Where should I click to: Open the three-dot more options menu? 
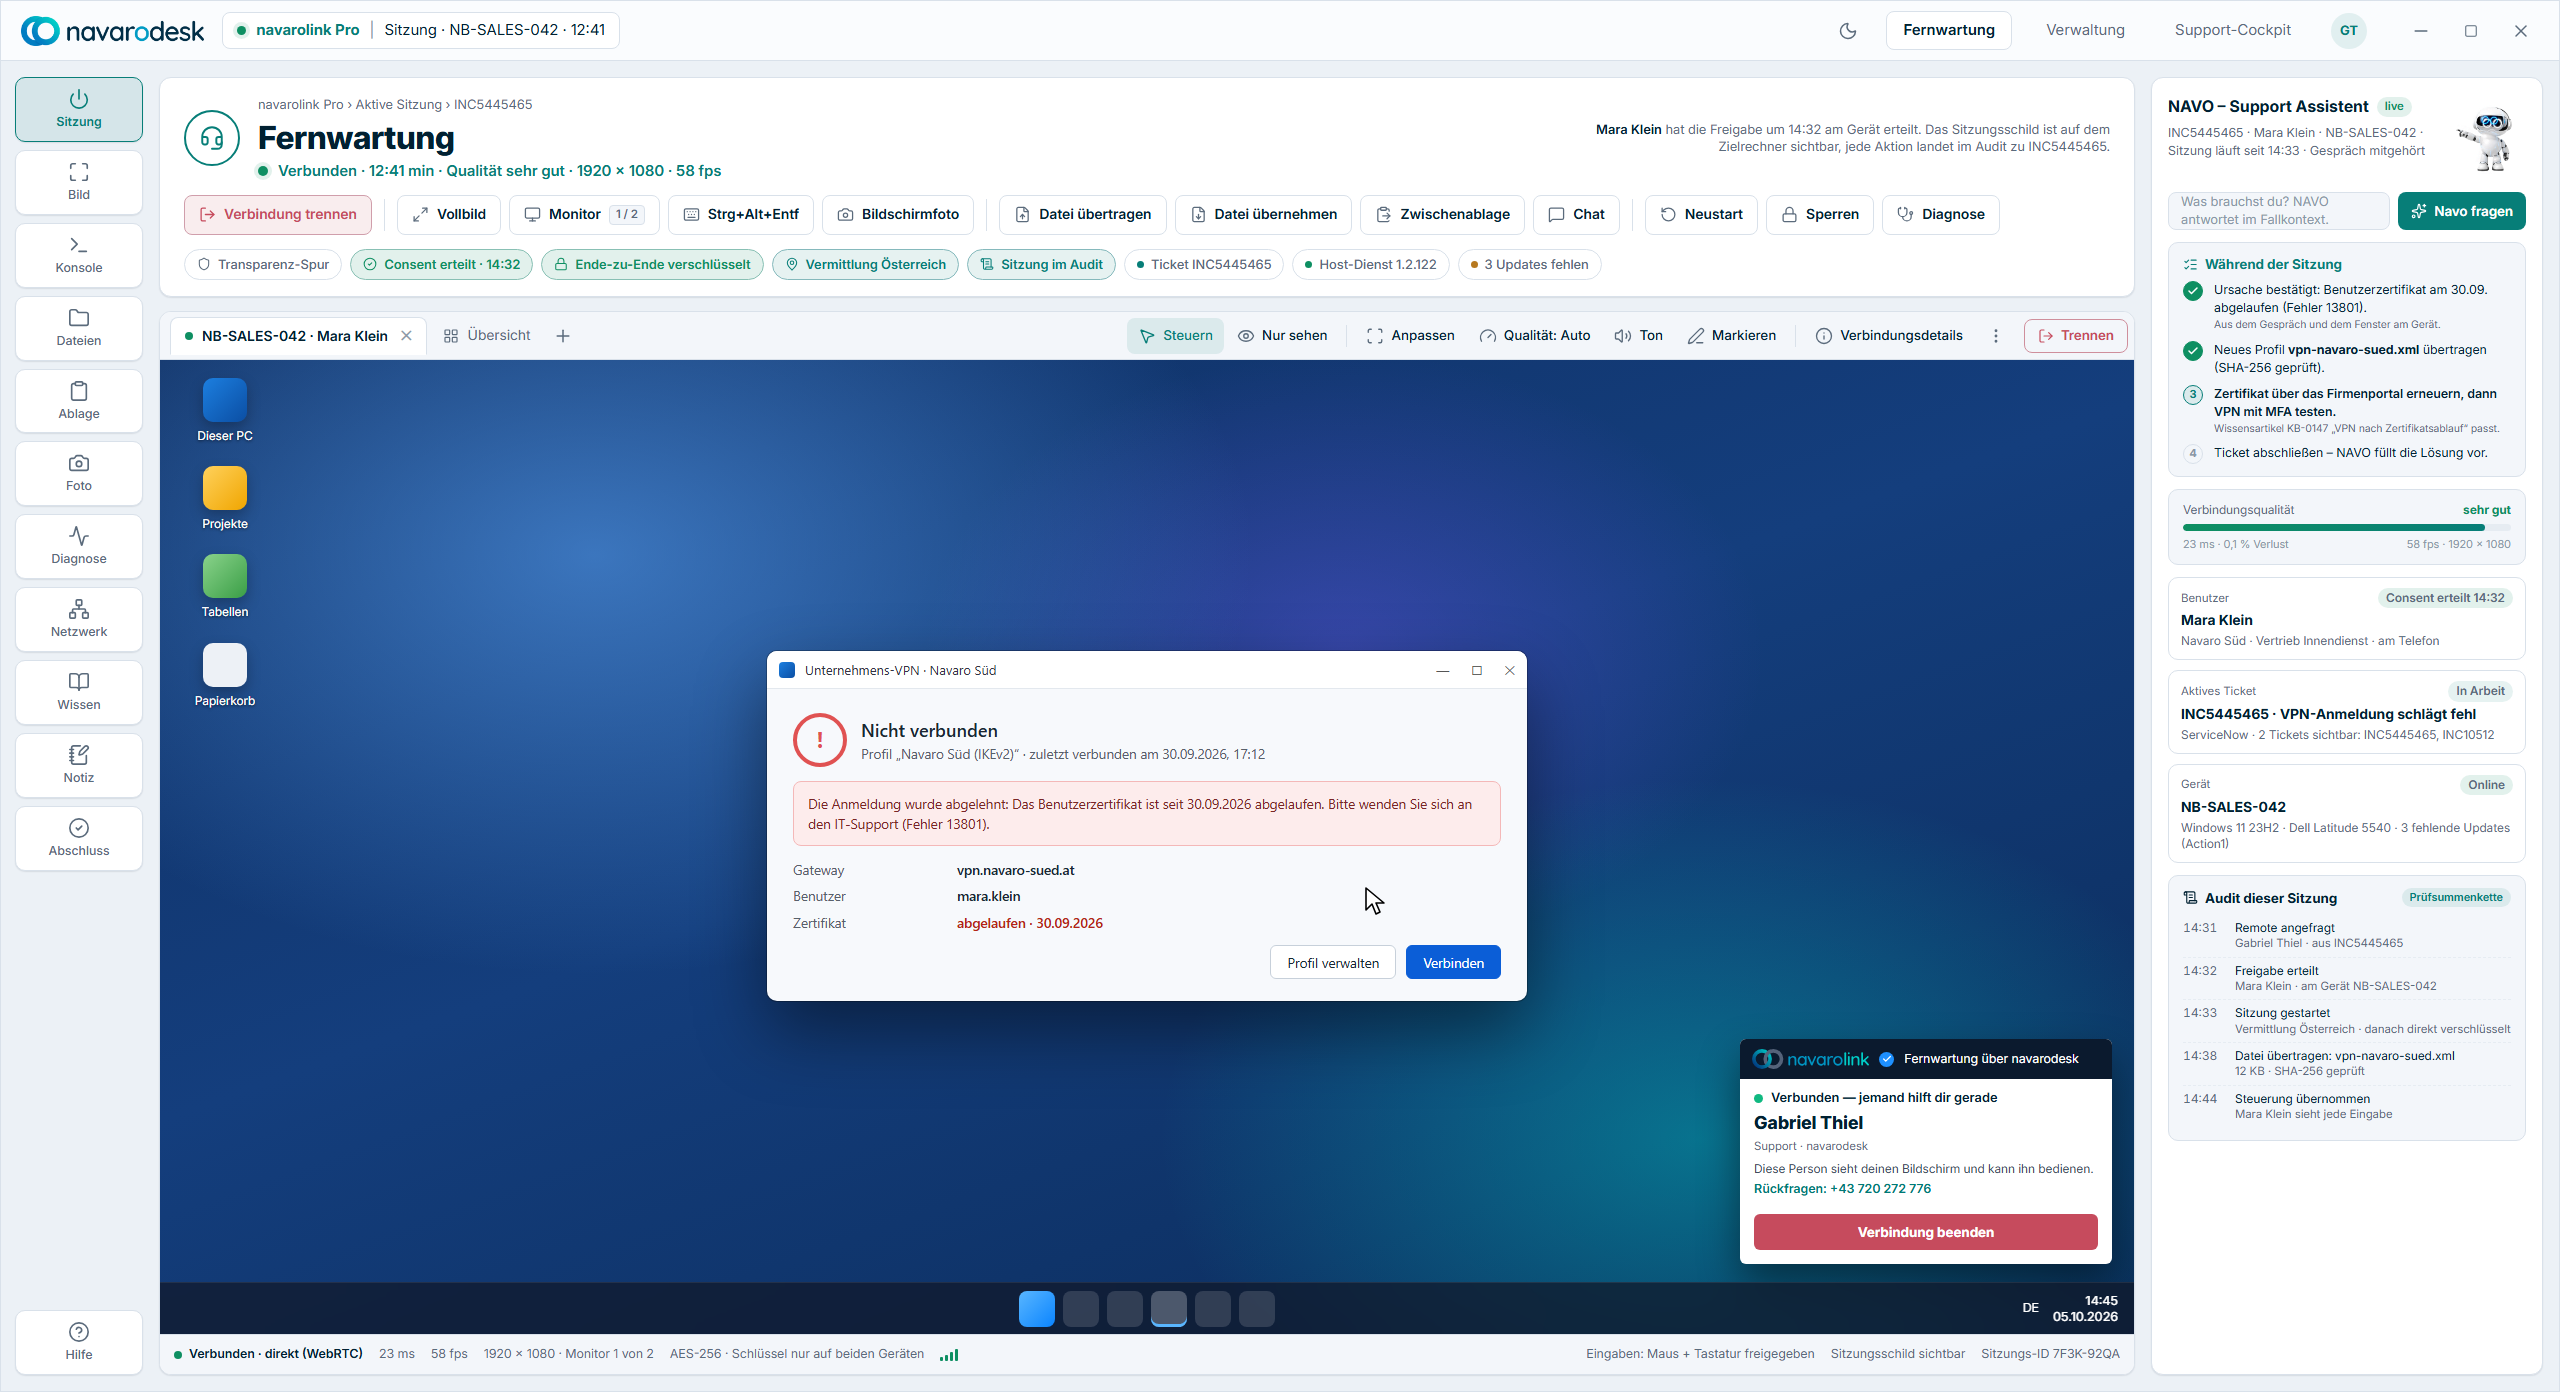(x=1996, y=336)
